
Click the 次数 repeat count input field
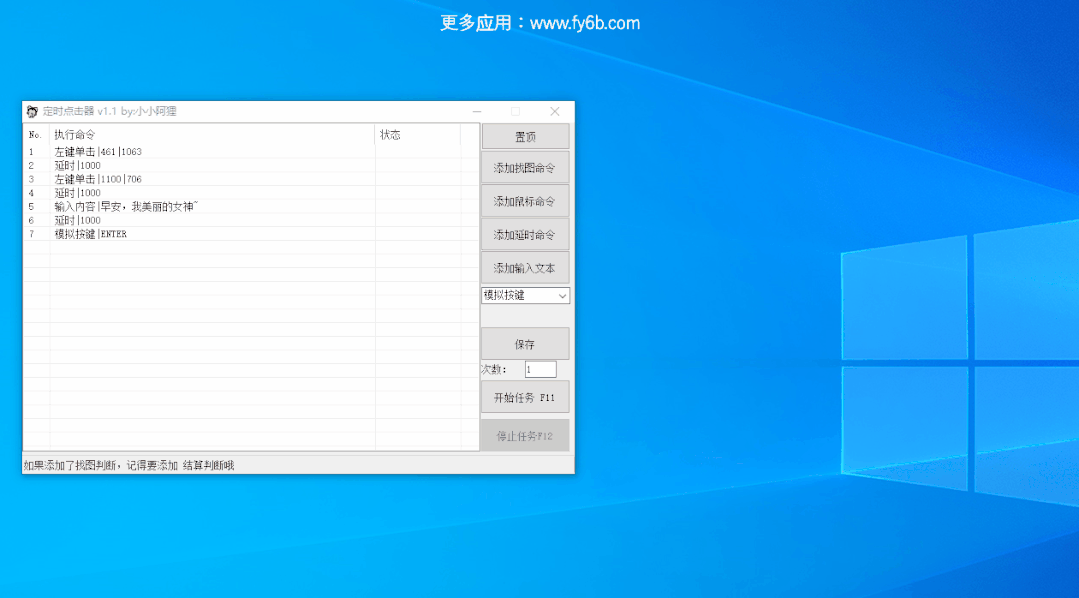click(x=540, y=370)
